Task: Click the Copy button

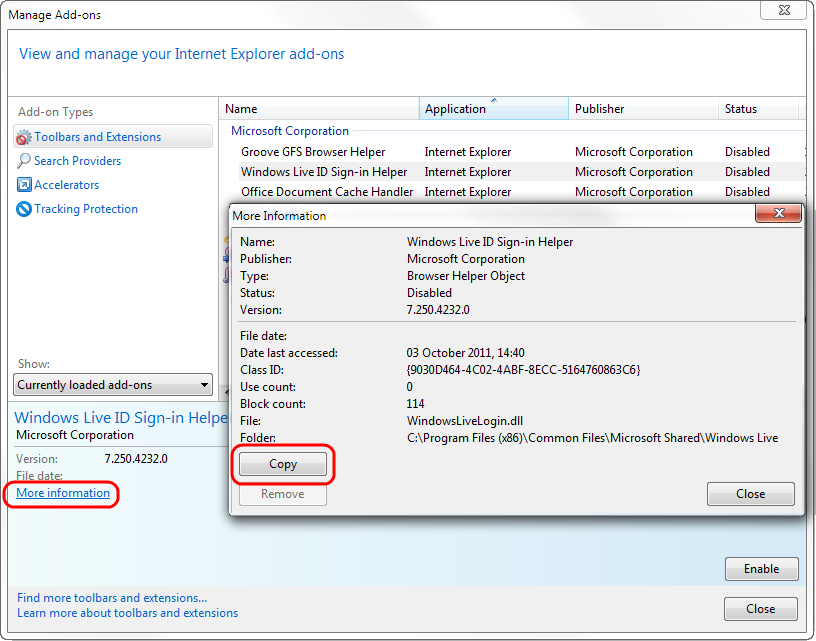Action: pos(283,464)
